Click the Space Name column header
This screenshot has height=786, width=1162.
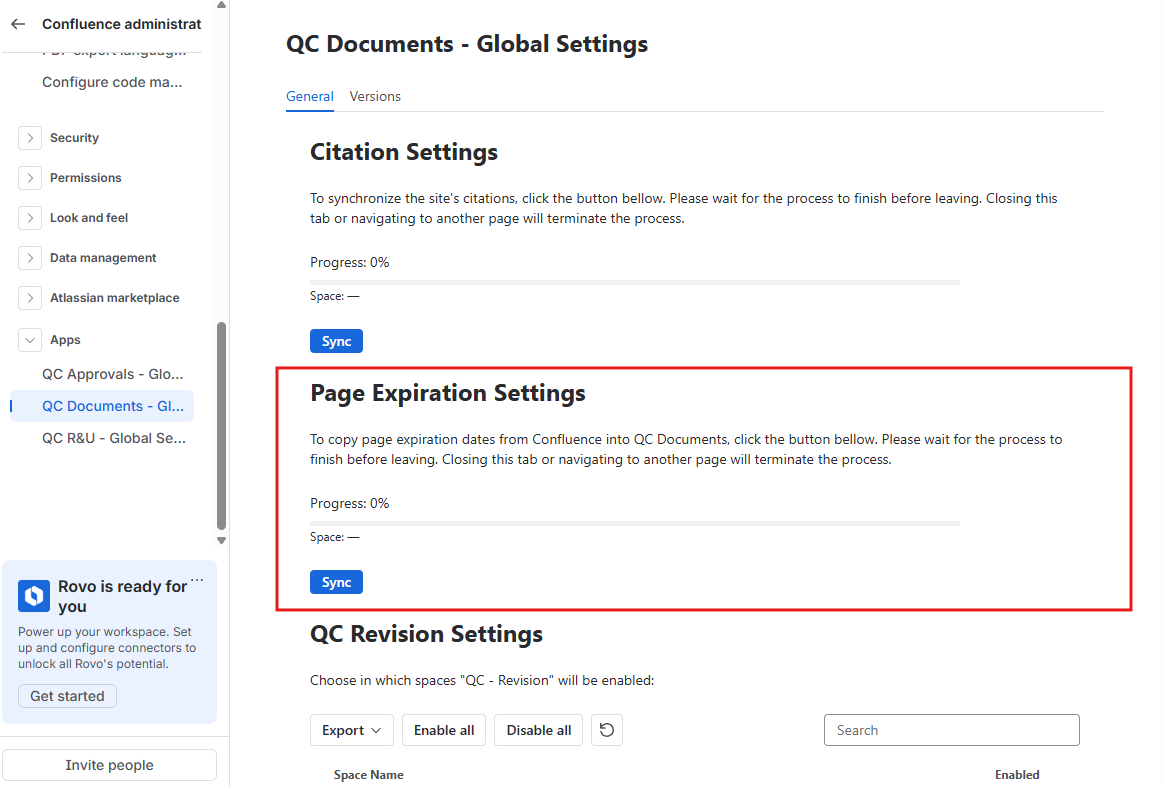(x=368, y=775)
